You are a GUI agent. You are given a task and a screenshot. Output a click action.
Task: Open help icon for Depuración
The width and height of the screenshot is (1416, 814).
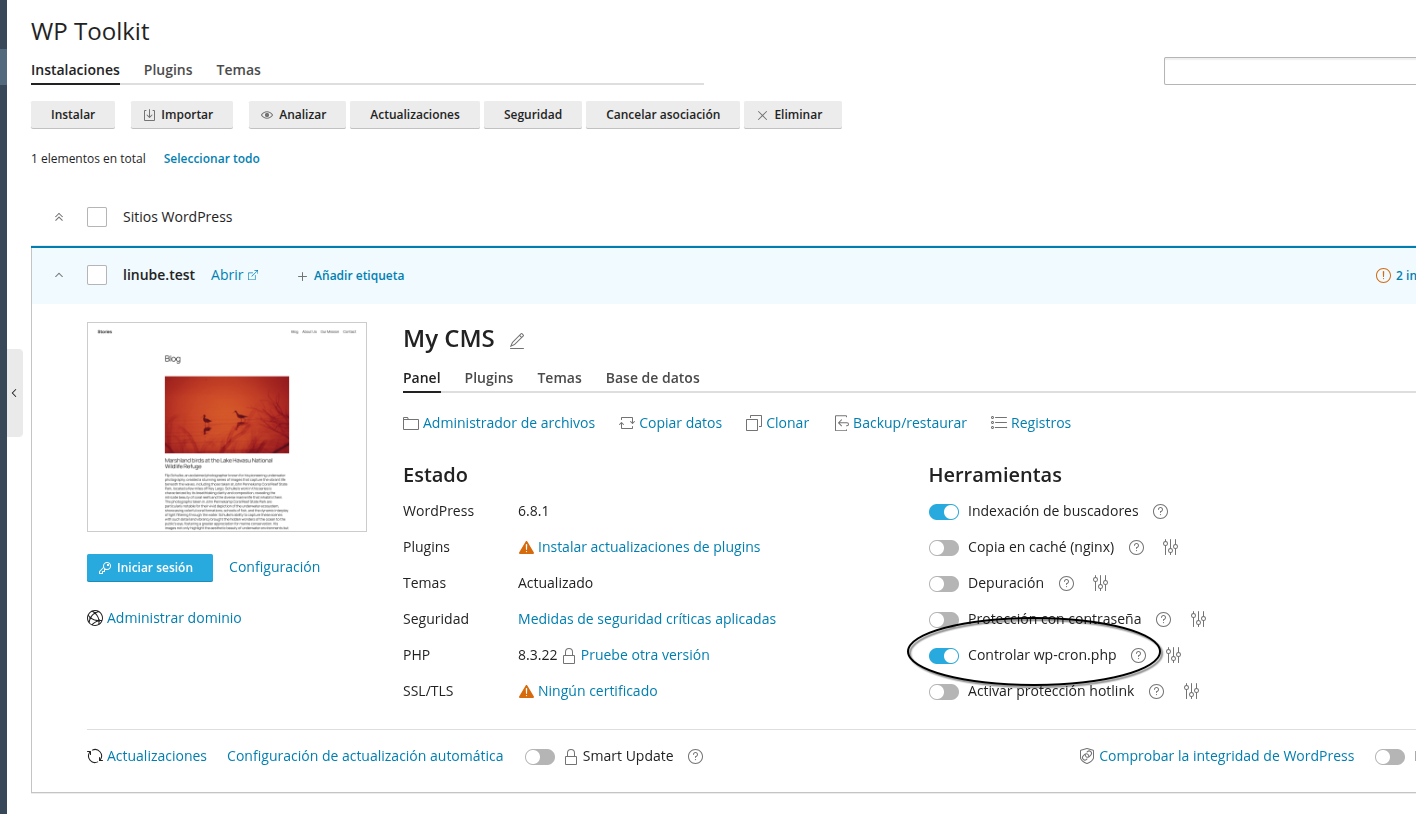click(x=1066, y=583)
